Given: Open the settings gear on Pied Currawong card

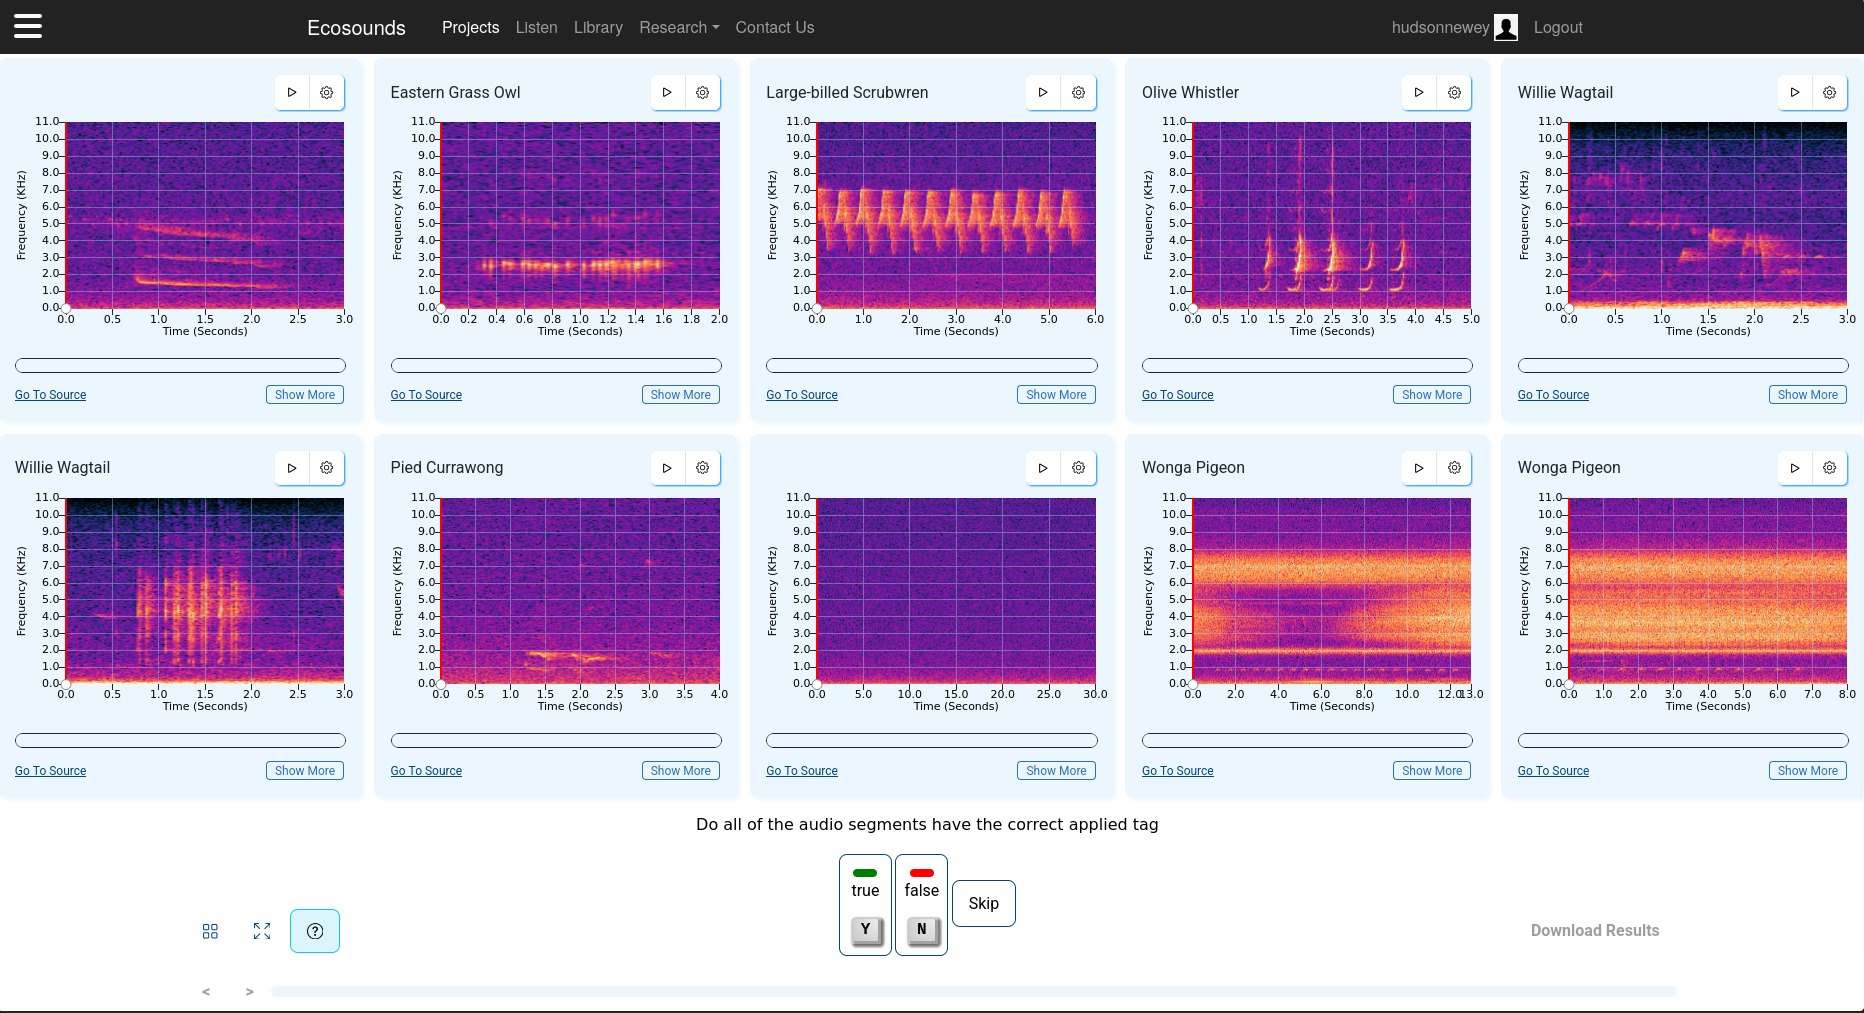Looking at the screenshot, I should pos(701,467).
